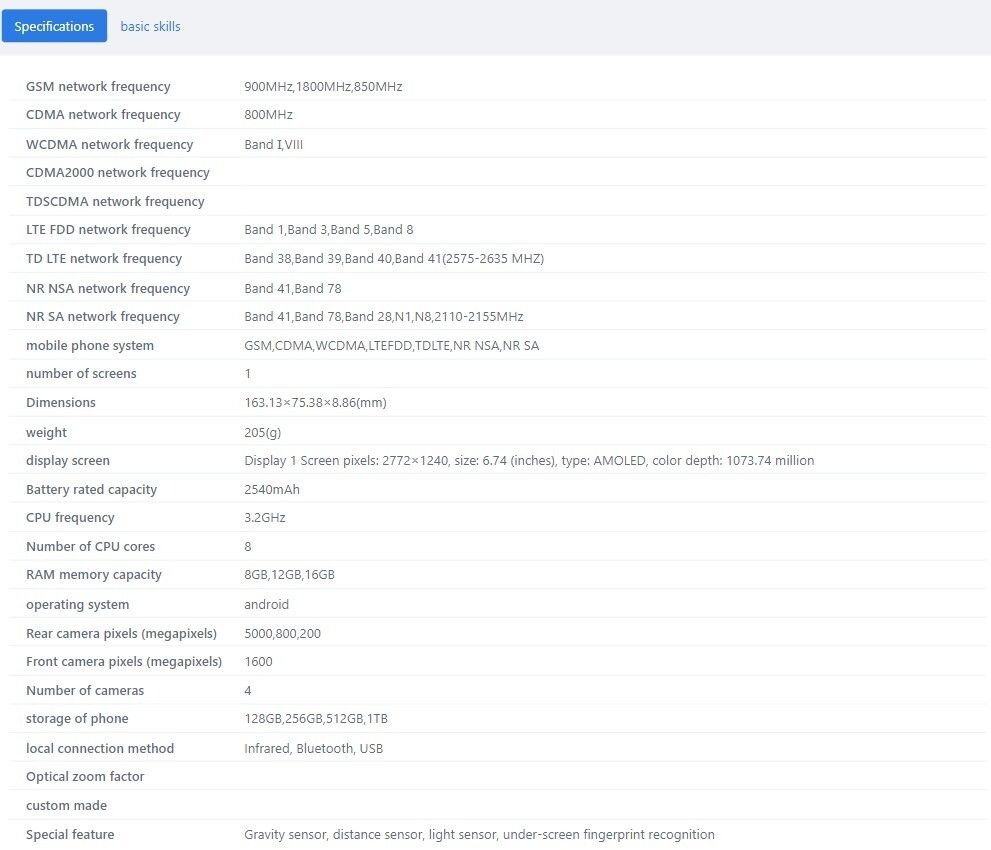Click the mobile phone system value list
Image resolution: width=991 pixels, height=850 pixels.
pos(391,346)
